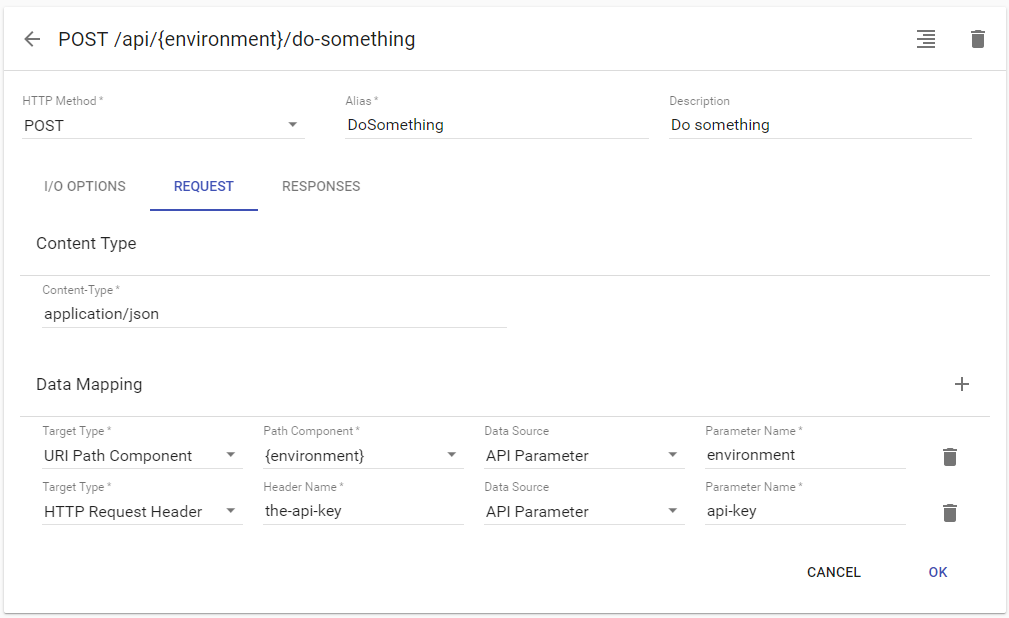
Task: Delete the environment mapping row
Action: coord(949,456)
